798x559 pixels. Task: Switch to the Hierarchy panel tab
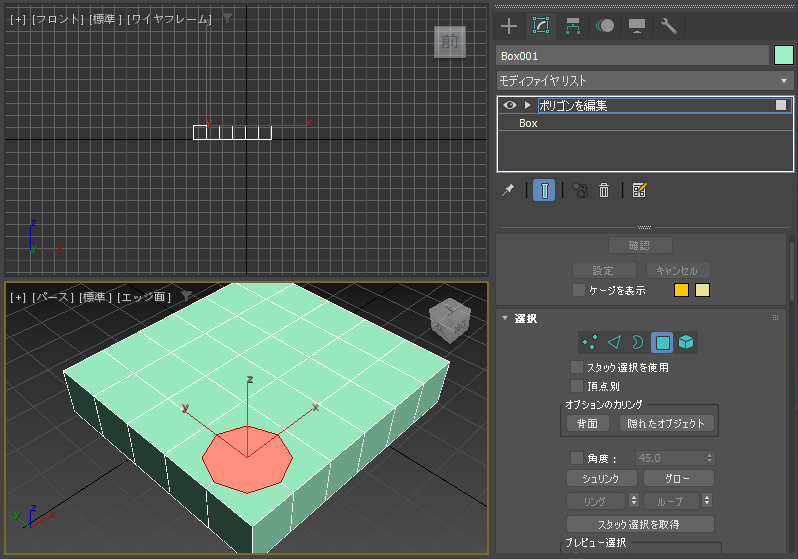pyautogui.click(x=573, y=25)
